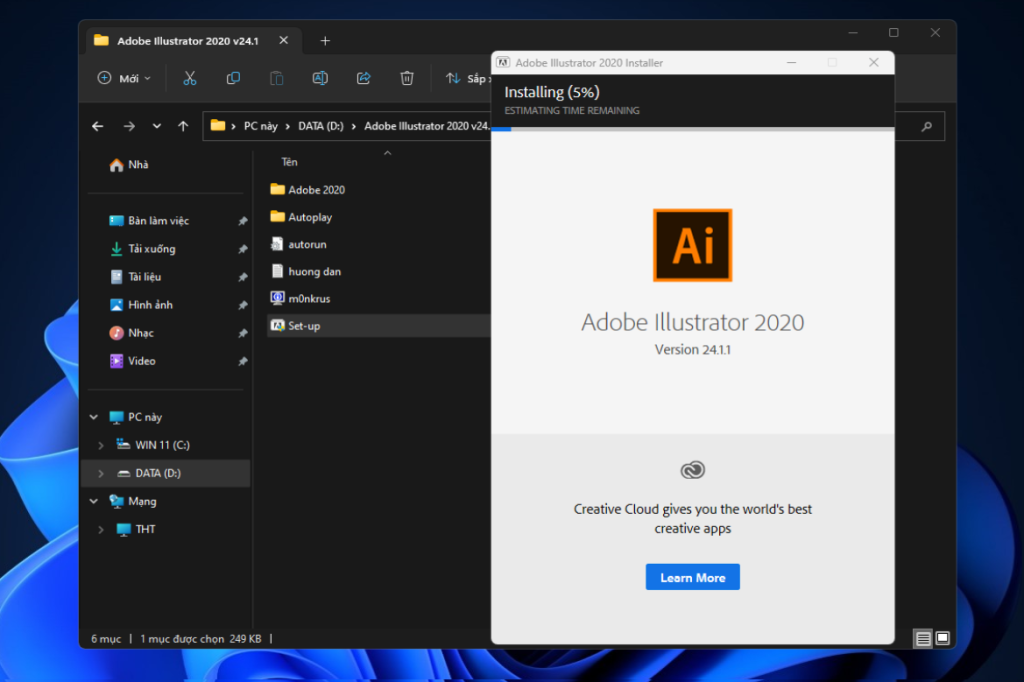This screenshot has height=682, width=1024.
Task: Expand the DATA (D:) drive node
Action: pyautogui.click(x=101, y=474)
